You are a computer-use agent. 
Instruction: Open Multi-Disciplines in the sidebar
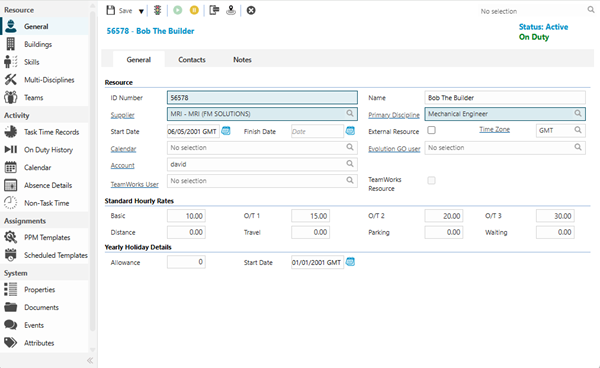click(44, 80)
